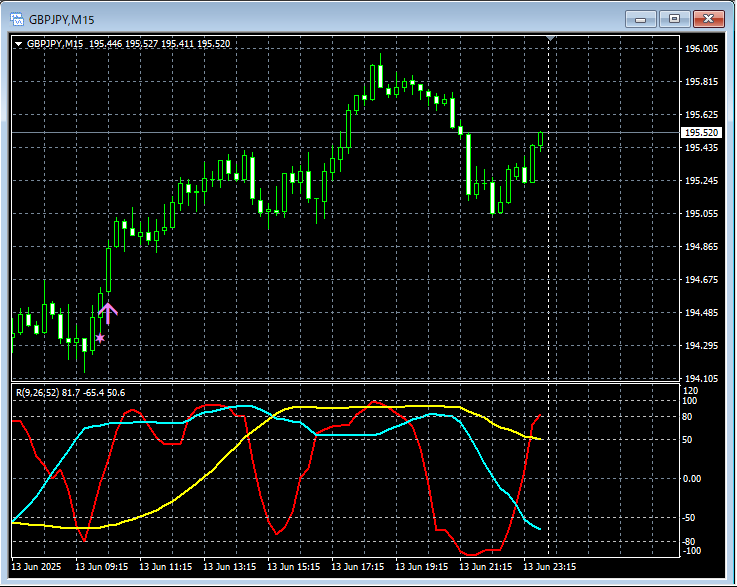Click the 194.105 price scale value
Viewport: 737px width, 587px height.
click(x=701, y=378)
